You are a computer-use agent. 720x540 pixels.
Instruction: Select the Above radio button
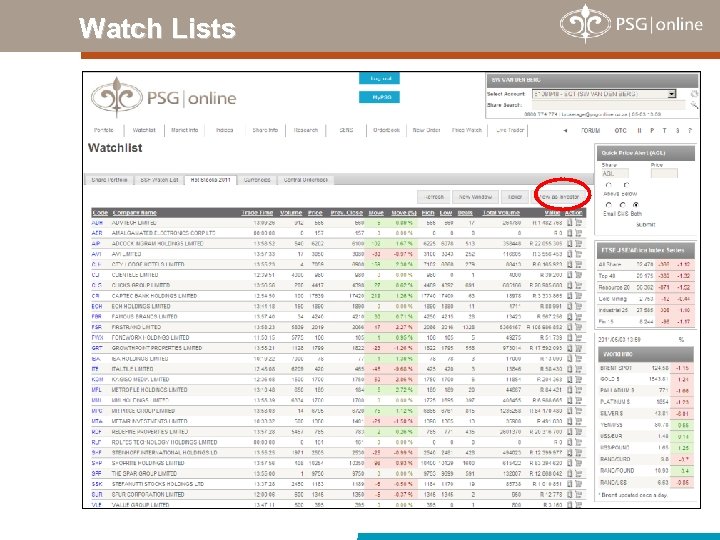click(609, 186)
